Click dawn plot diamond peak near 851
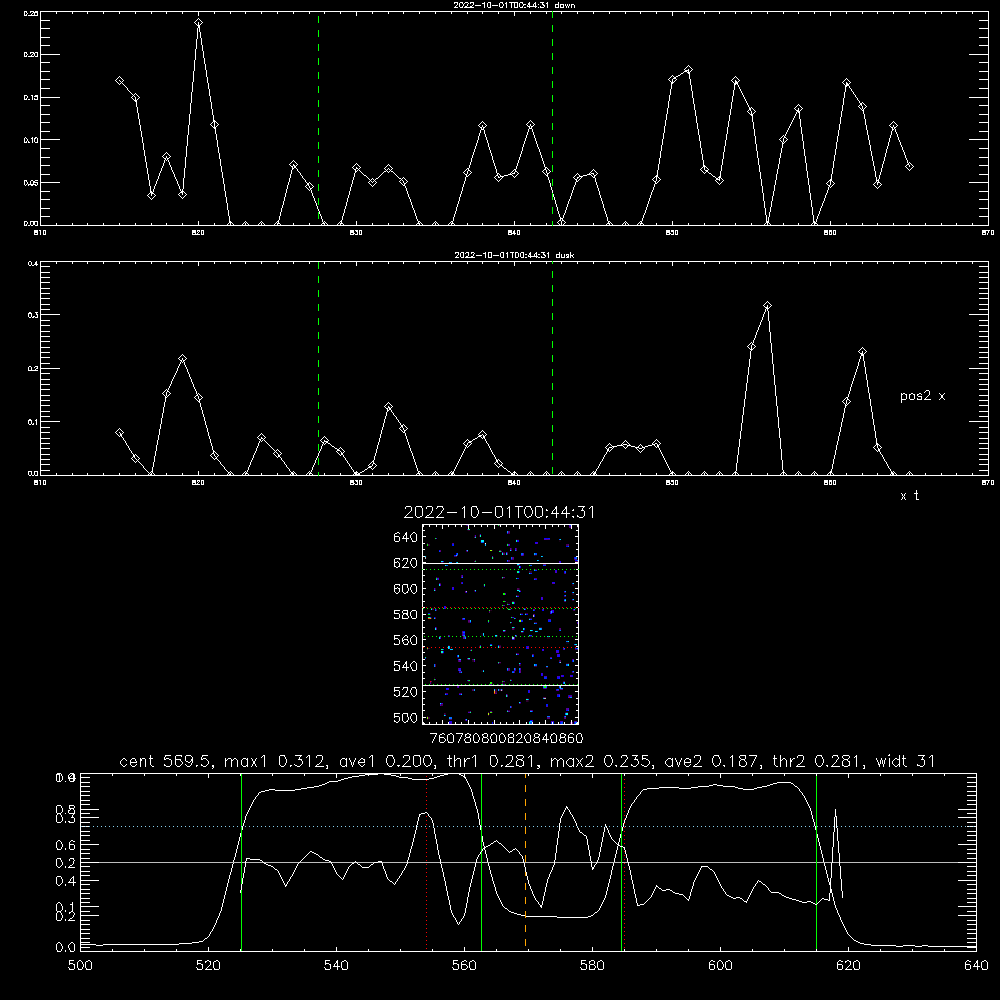The height and width of the screenshot is (1000, 1000). [688, 70]
